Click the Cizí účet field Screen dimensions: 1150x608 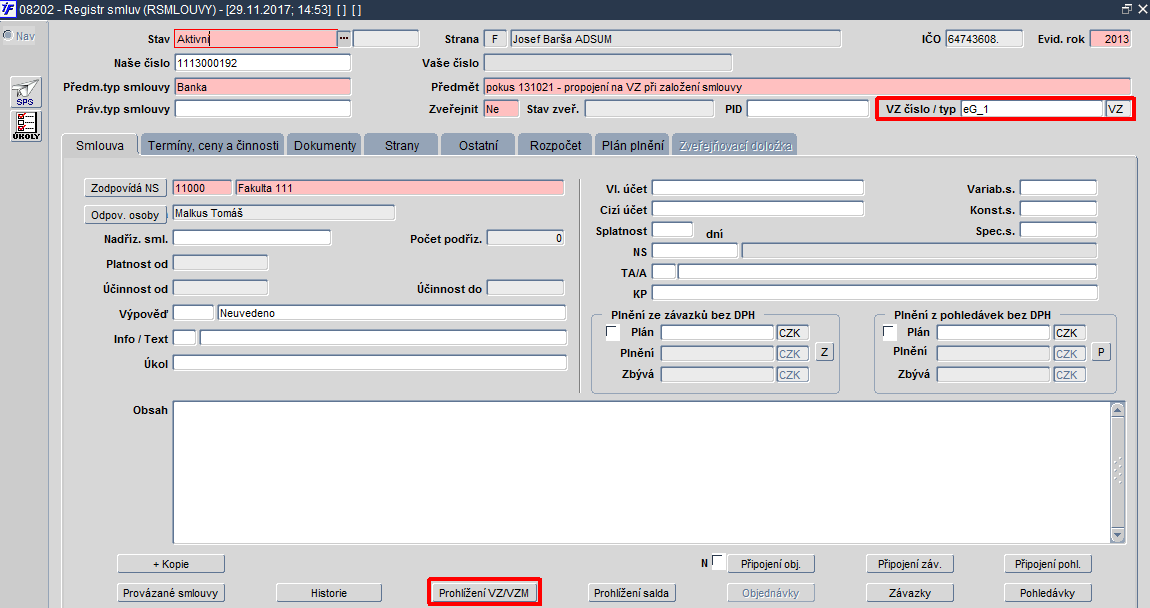click(758, 209)
